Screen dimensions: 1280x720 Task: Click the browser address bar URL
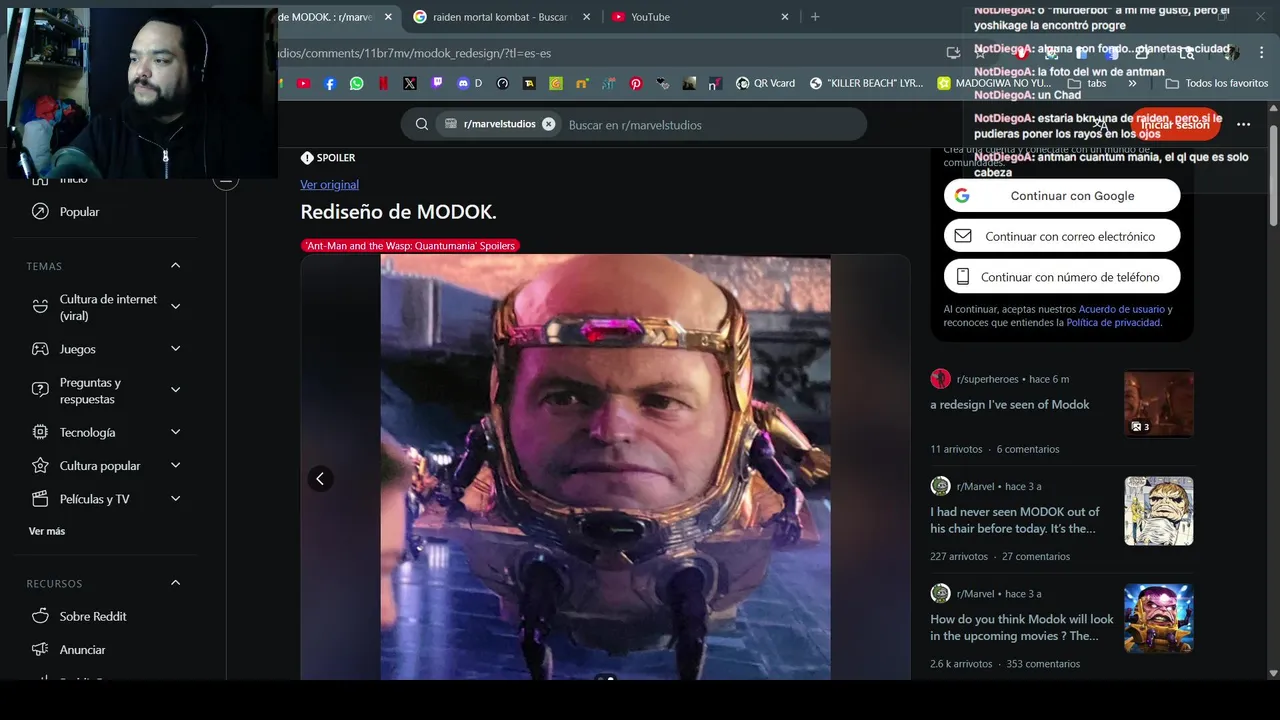point(414,53)
